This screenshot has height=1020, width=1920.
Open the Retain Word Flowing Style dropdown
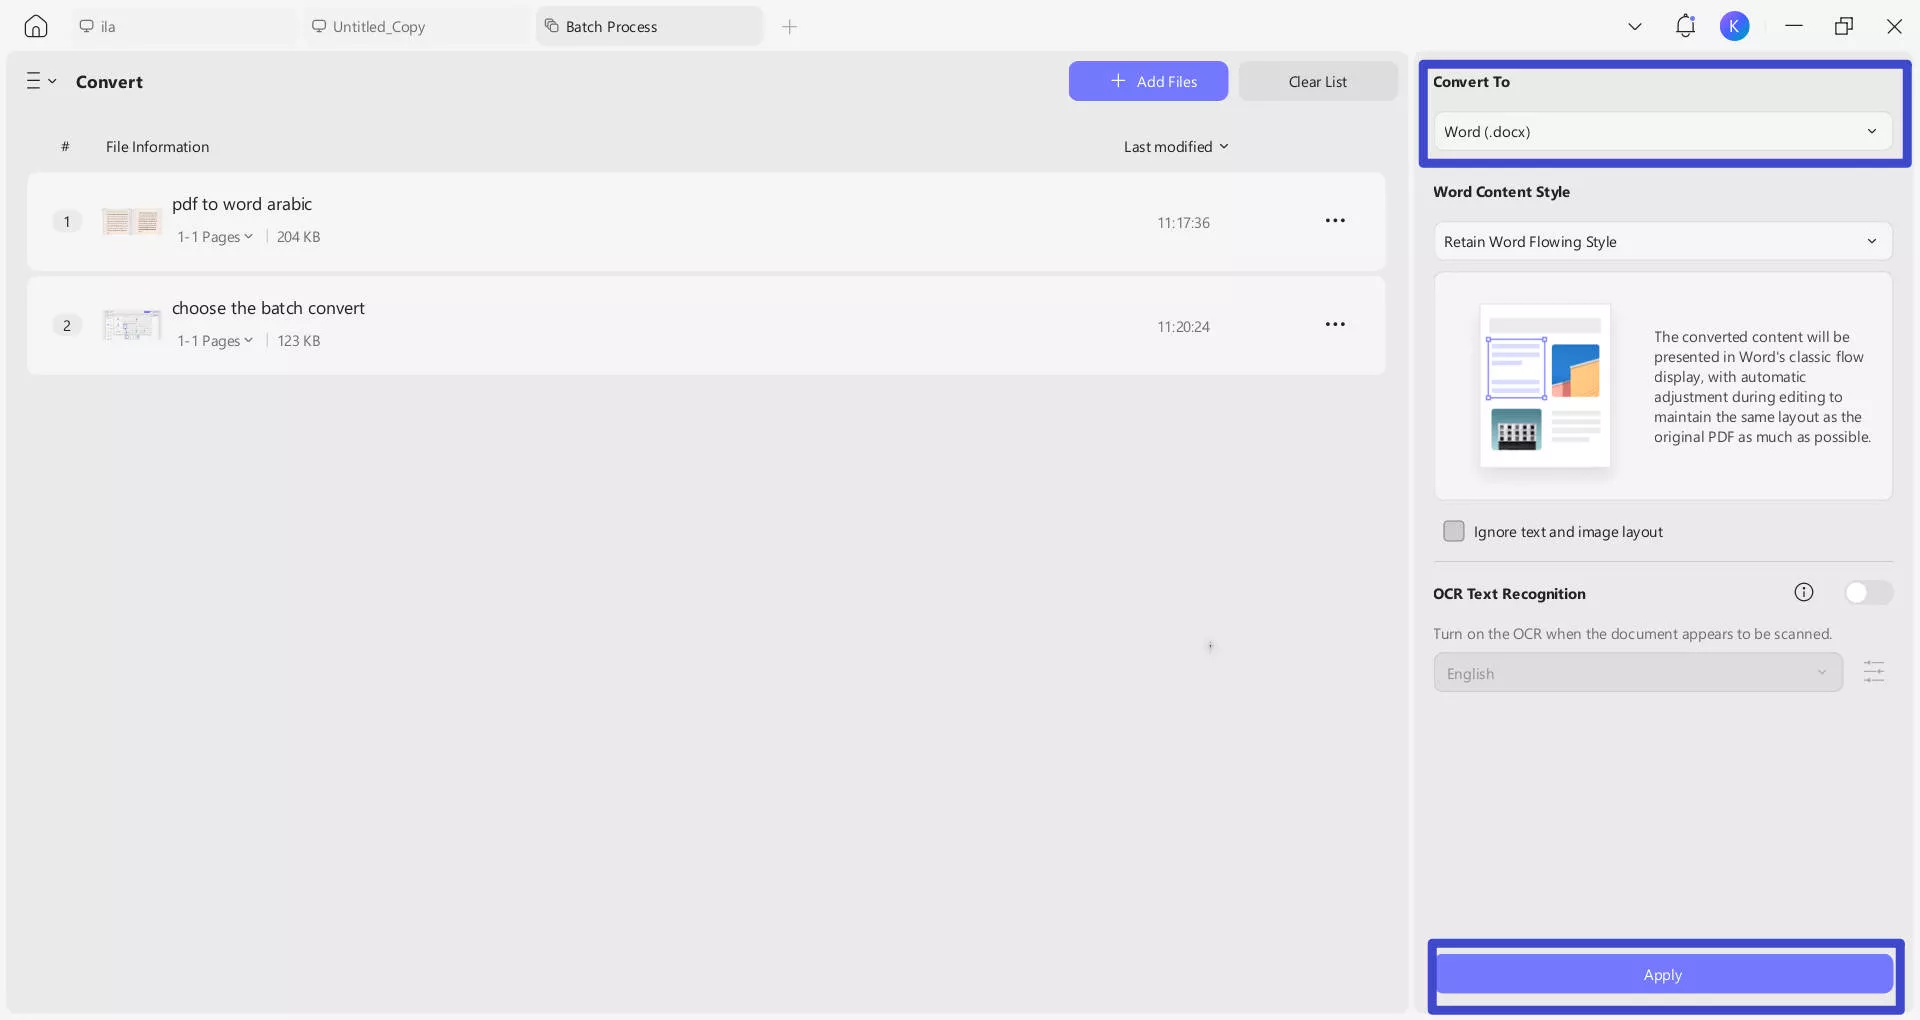1661,241
